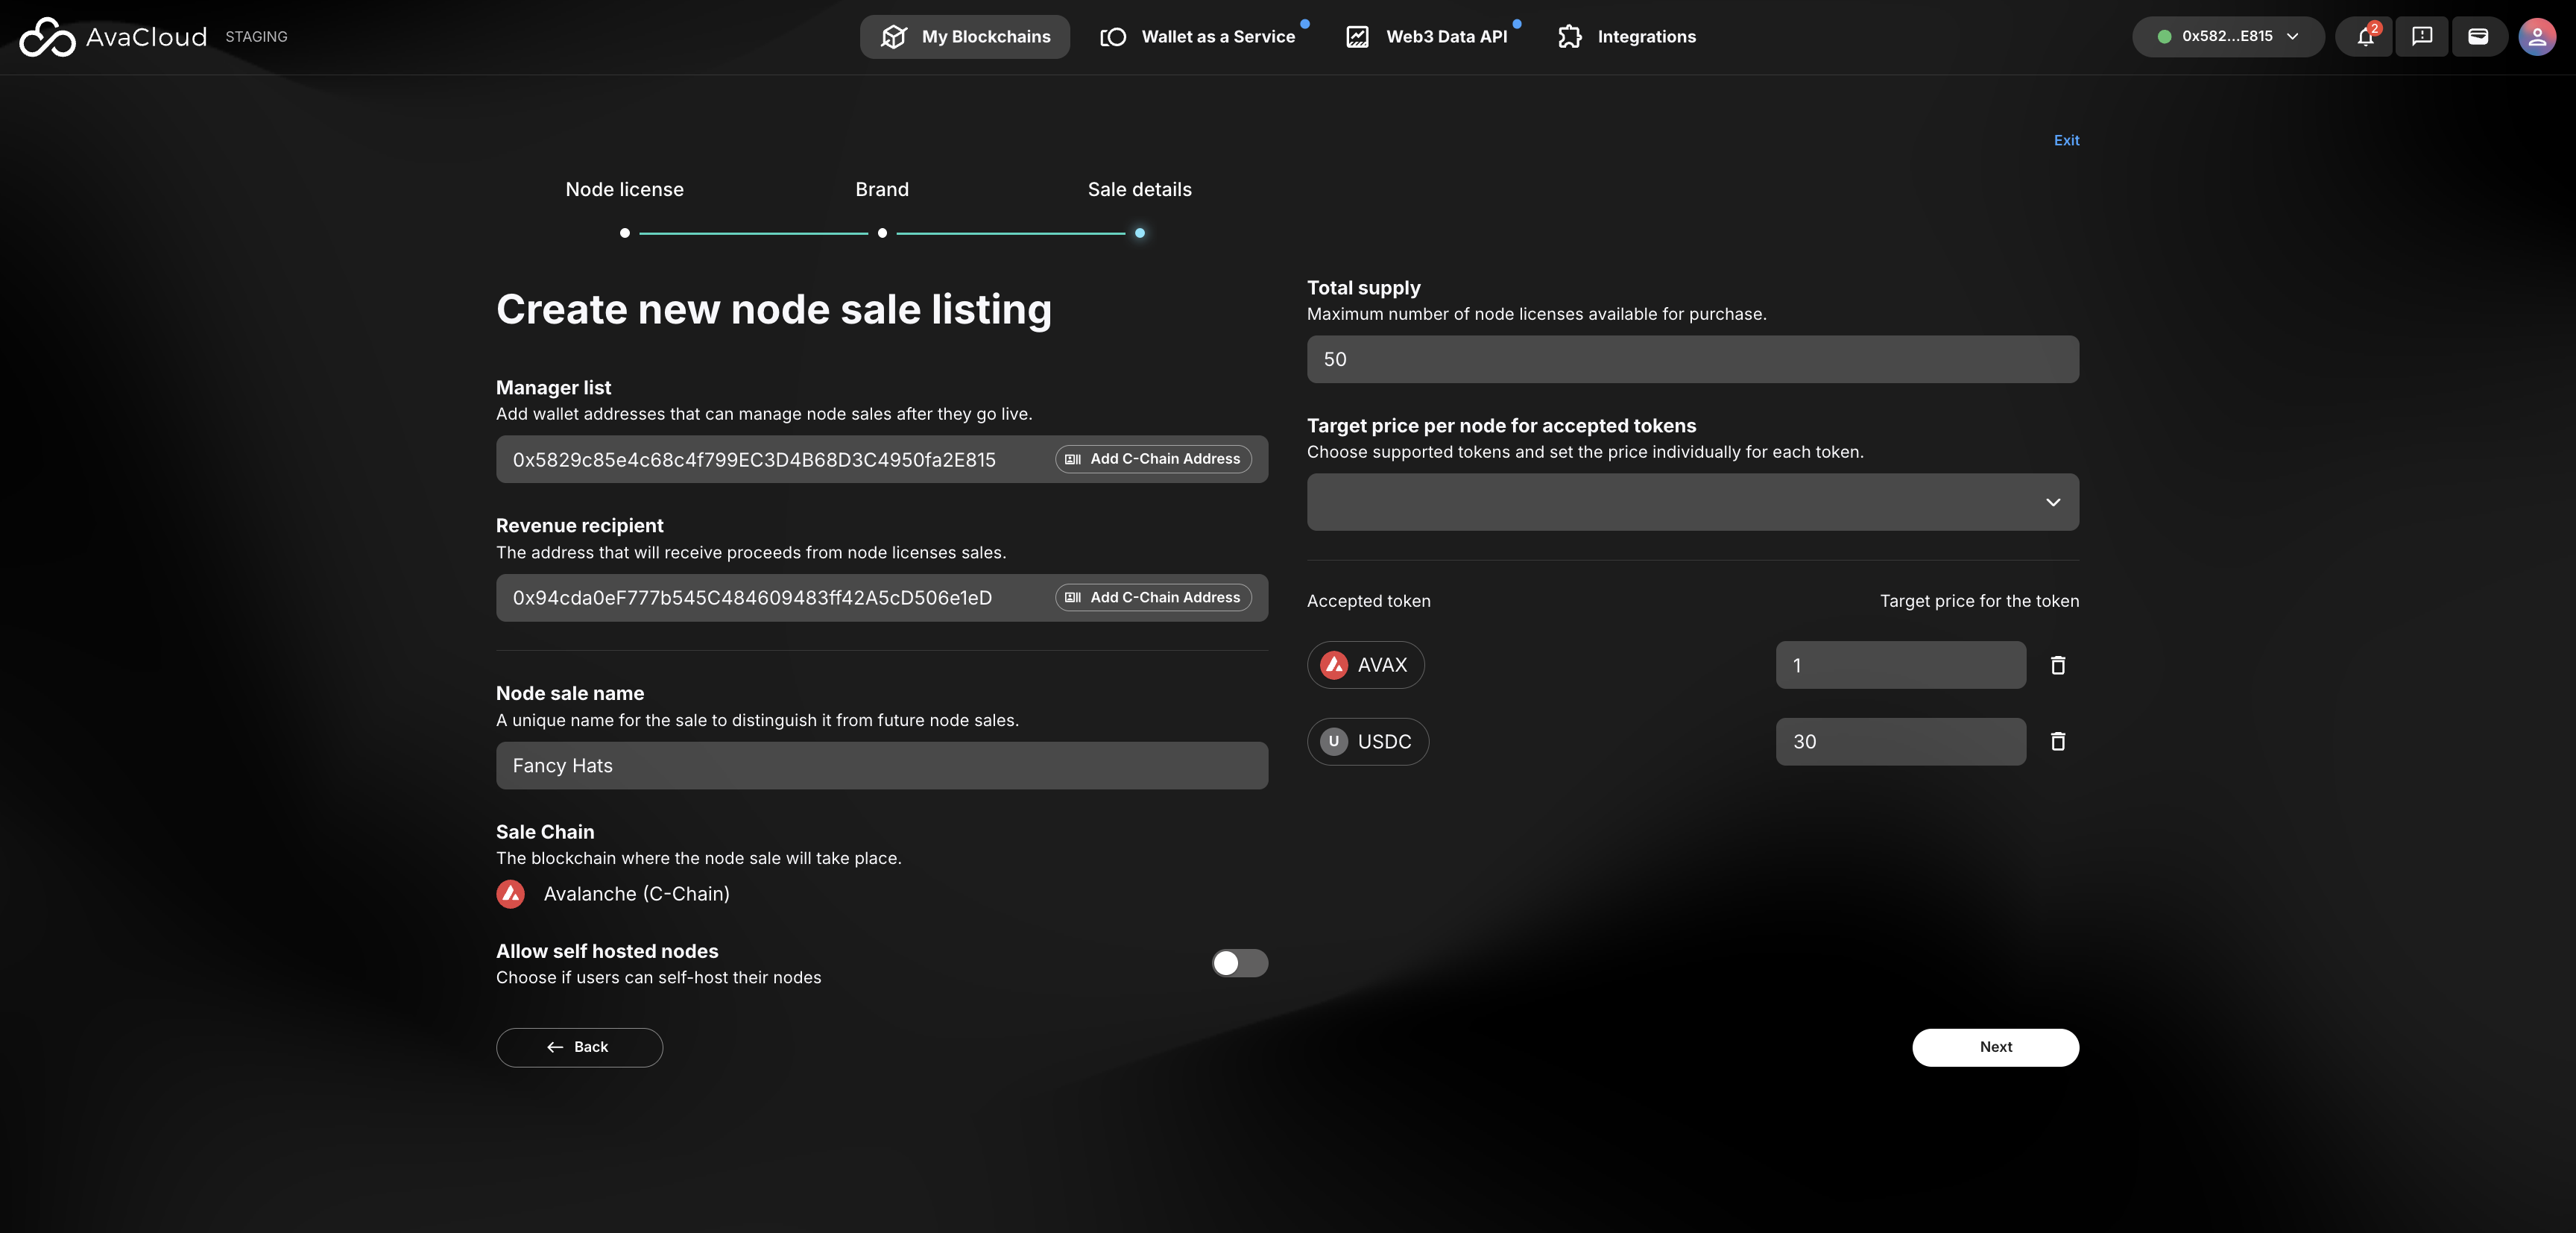Open the feedback message icon
Viewport: 2576px width, 1233px height.
2421,37
